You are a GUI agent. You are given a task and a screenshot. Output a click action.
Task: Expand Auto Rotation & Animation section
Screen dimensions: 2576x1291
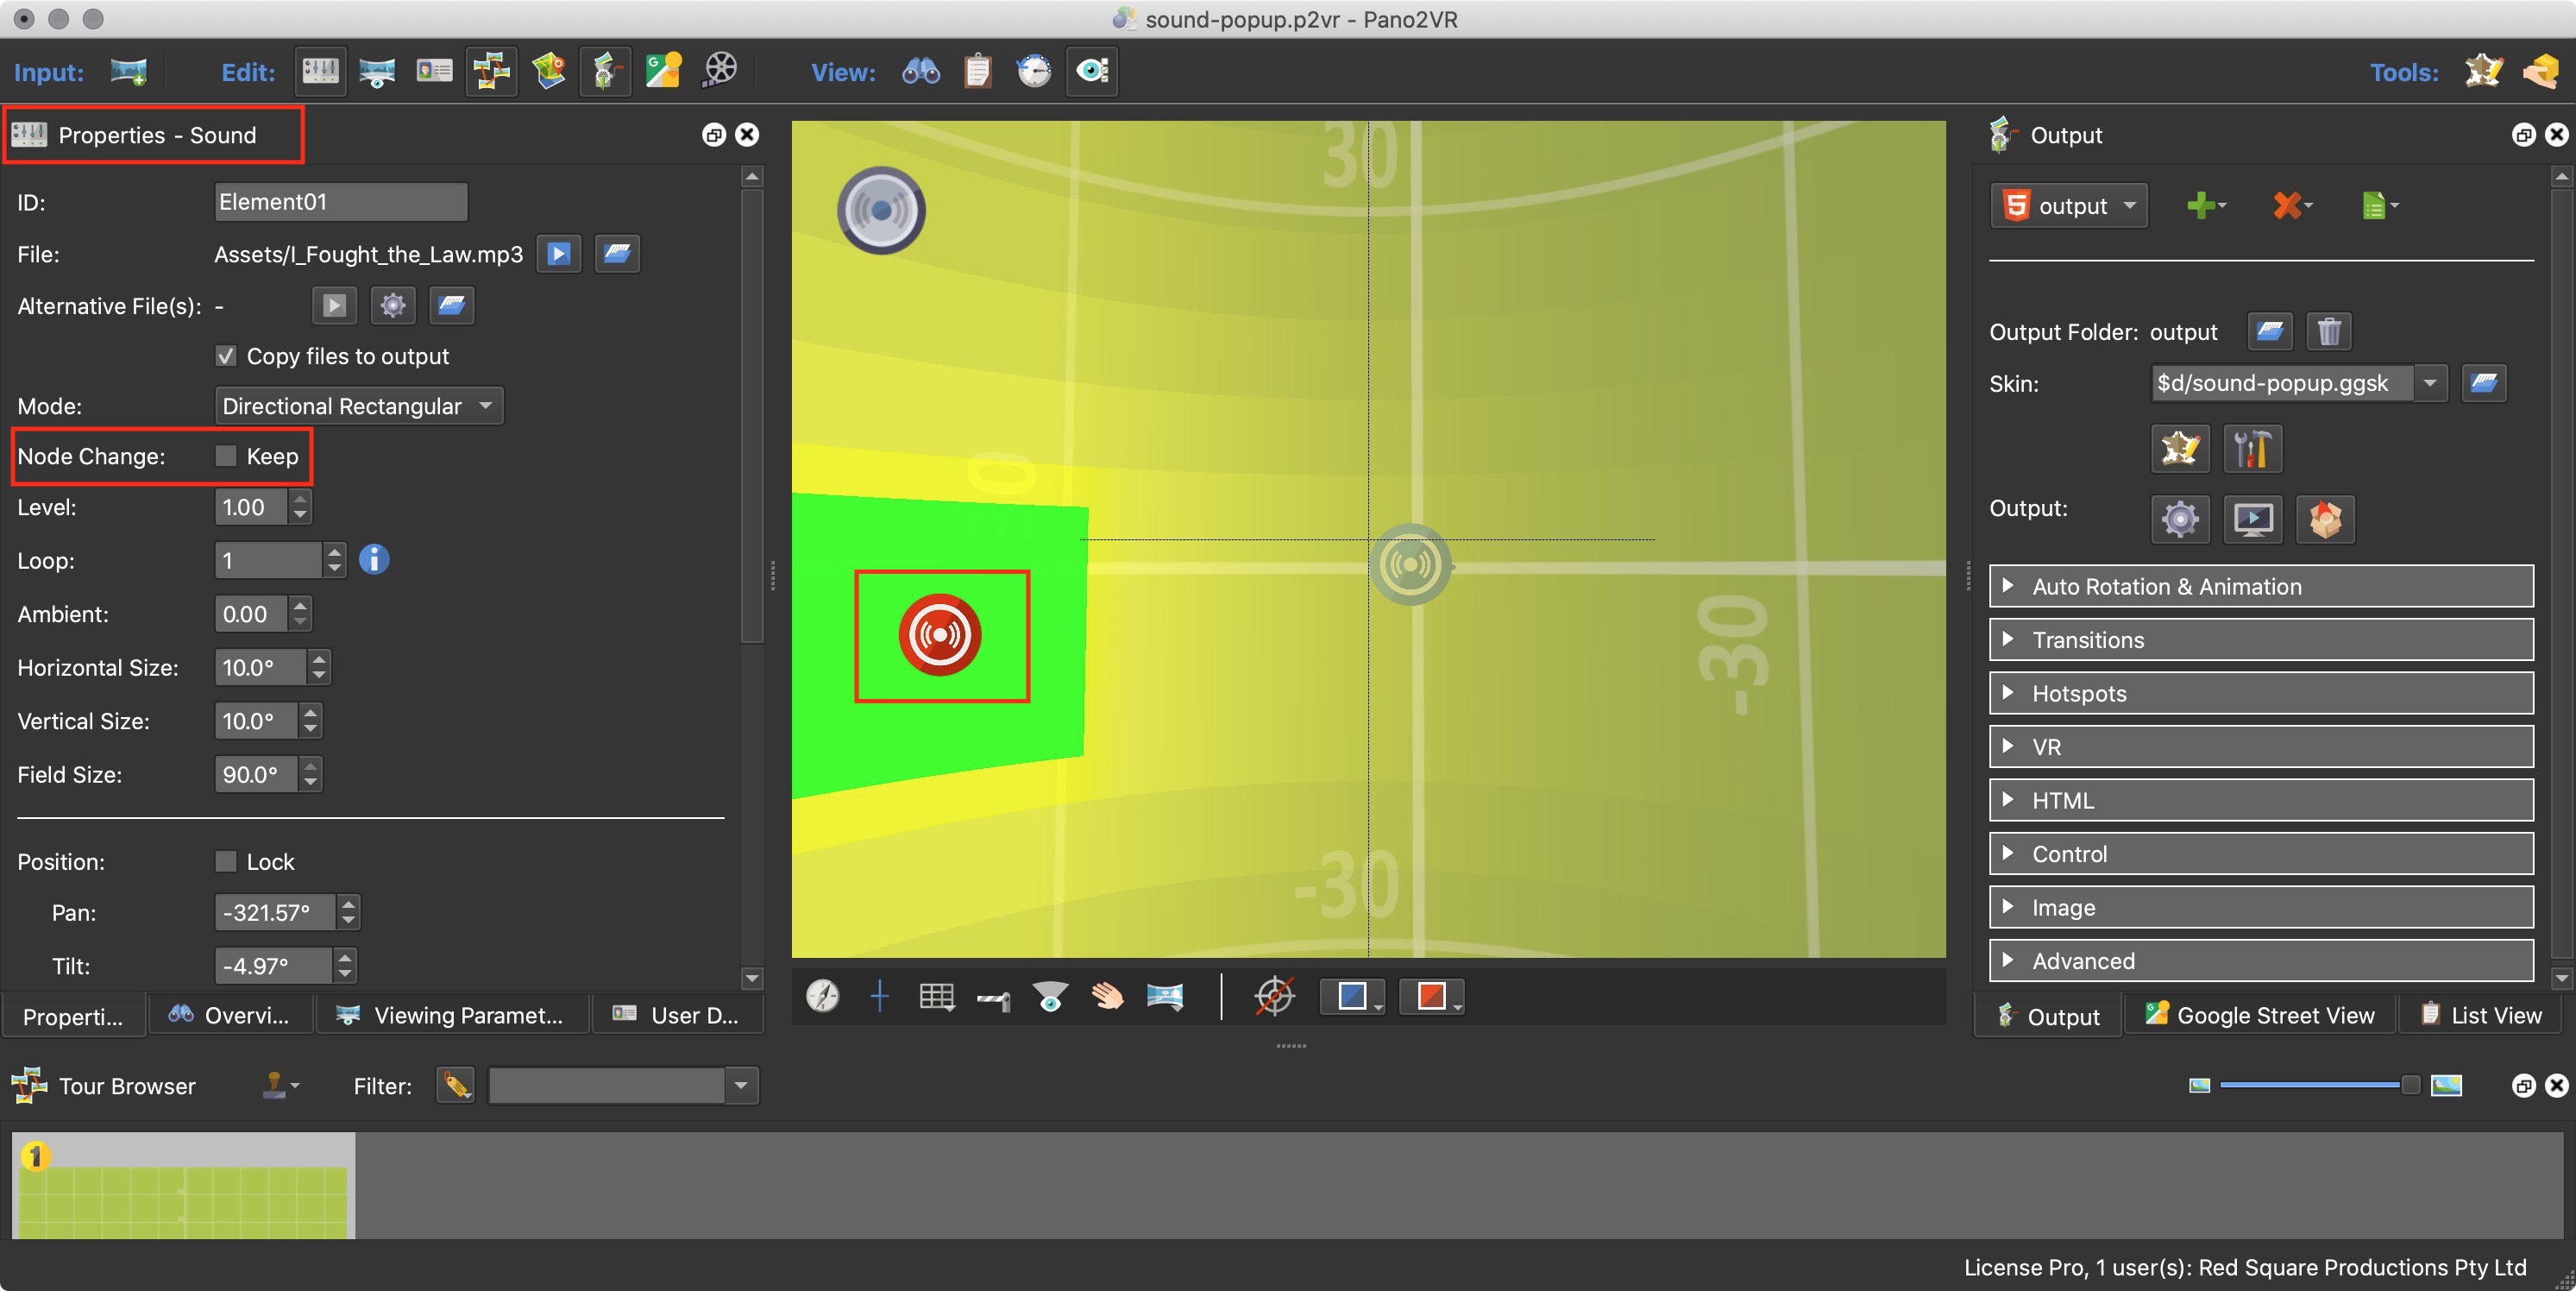click(2261, 586)
